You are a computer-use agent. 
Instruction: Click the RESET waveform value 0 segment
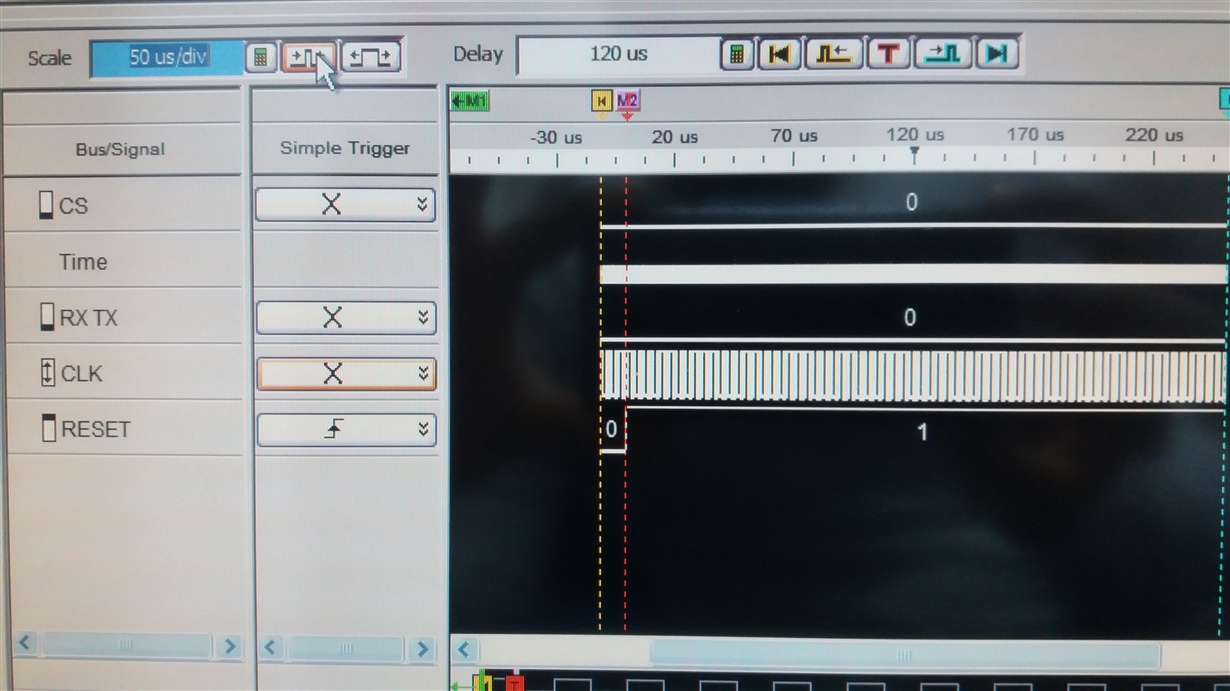tap(612, 429)
